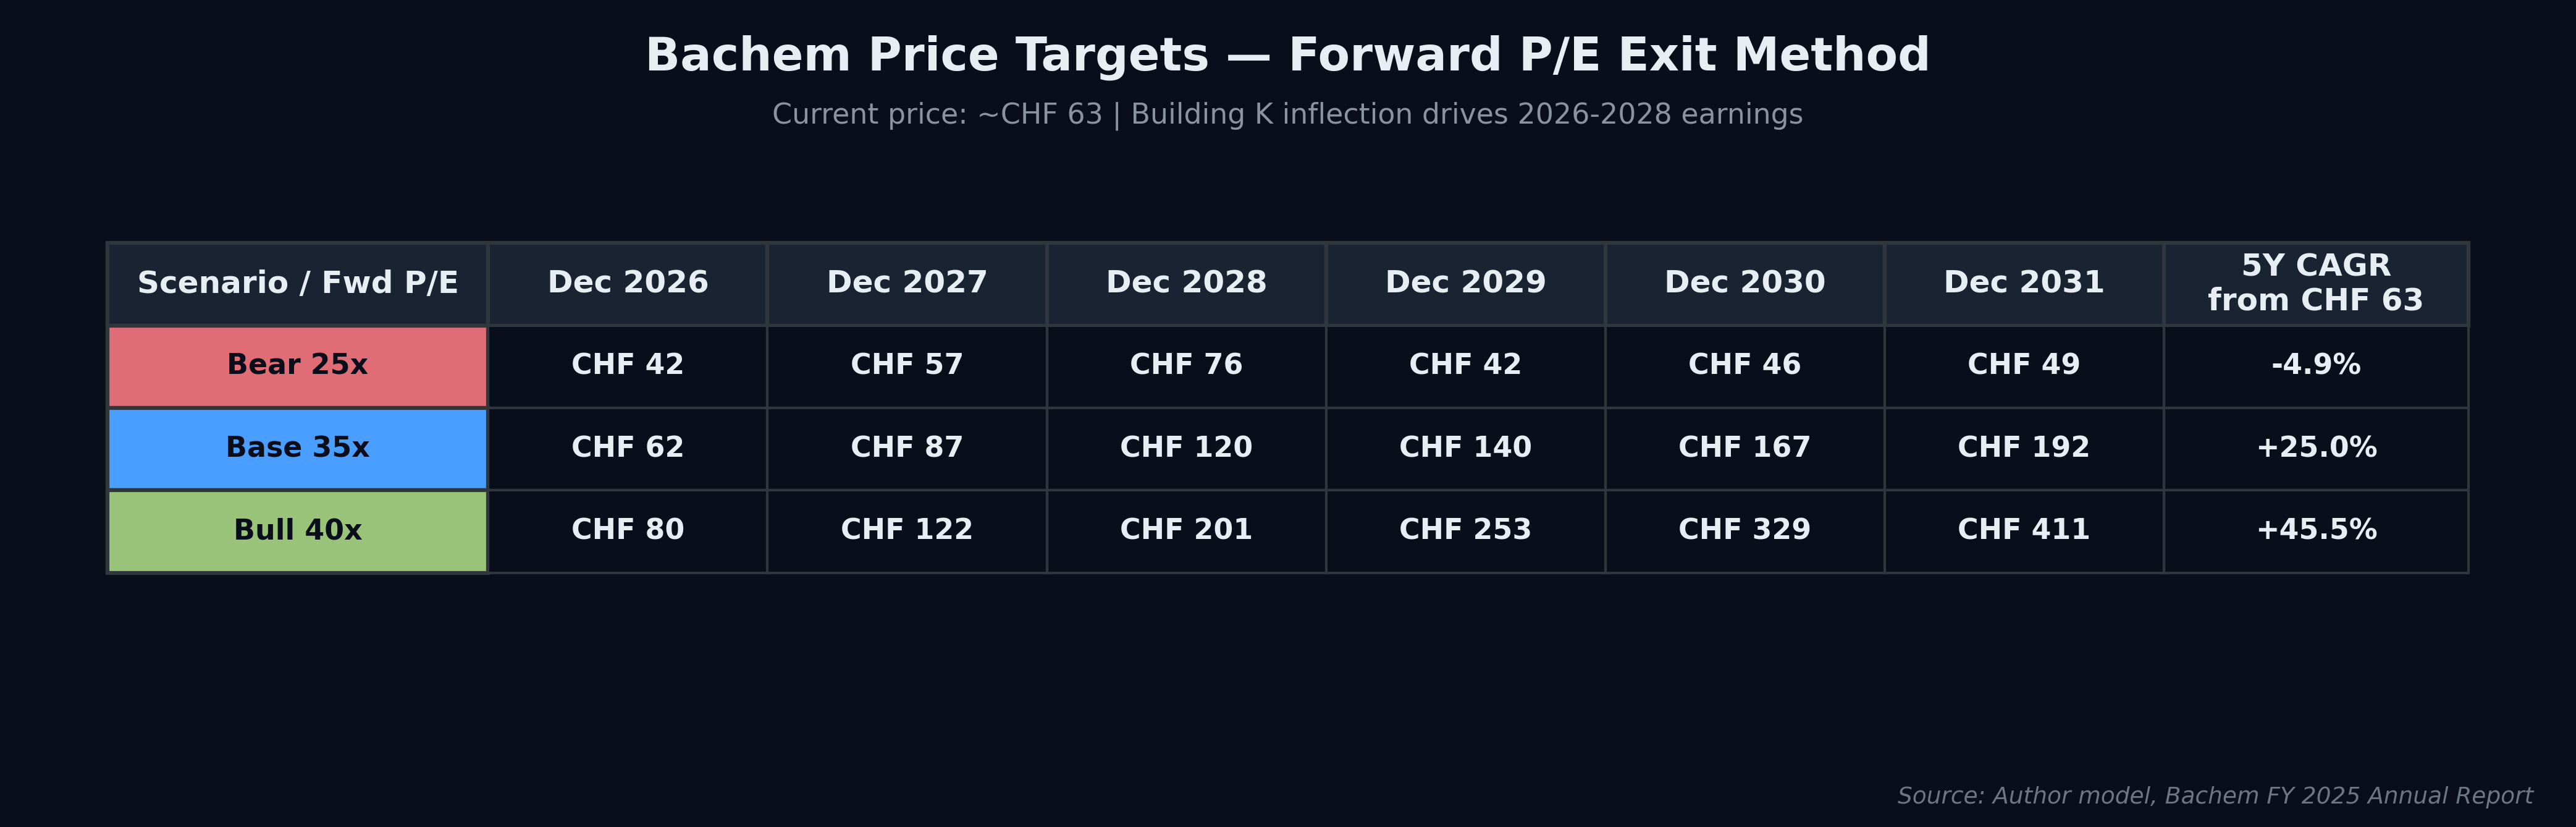Click the Dec 2031 column header
2576x827 pixels.
click(x=2024, y=284)
